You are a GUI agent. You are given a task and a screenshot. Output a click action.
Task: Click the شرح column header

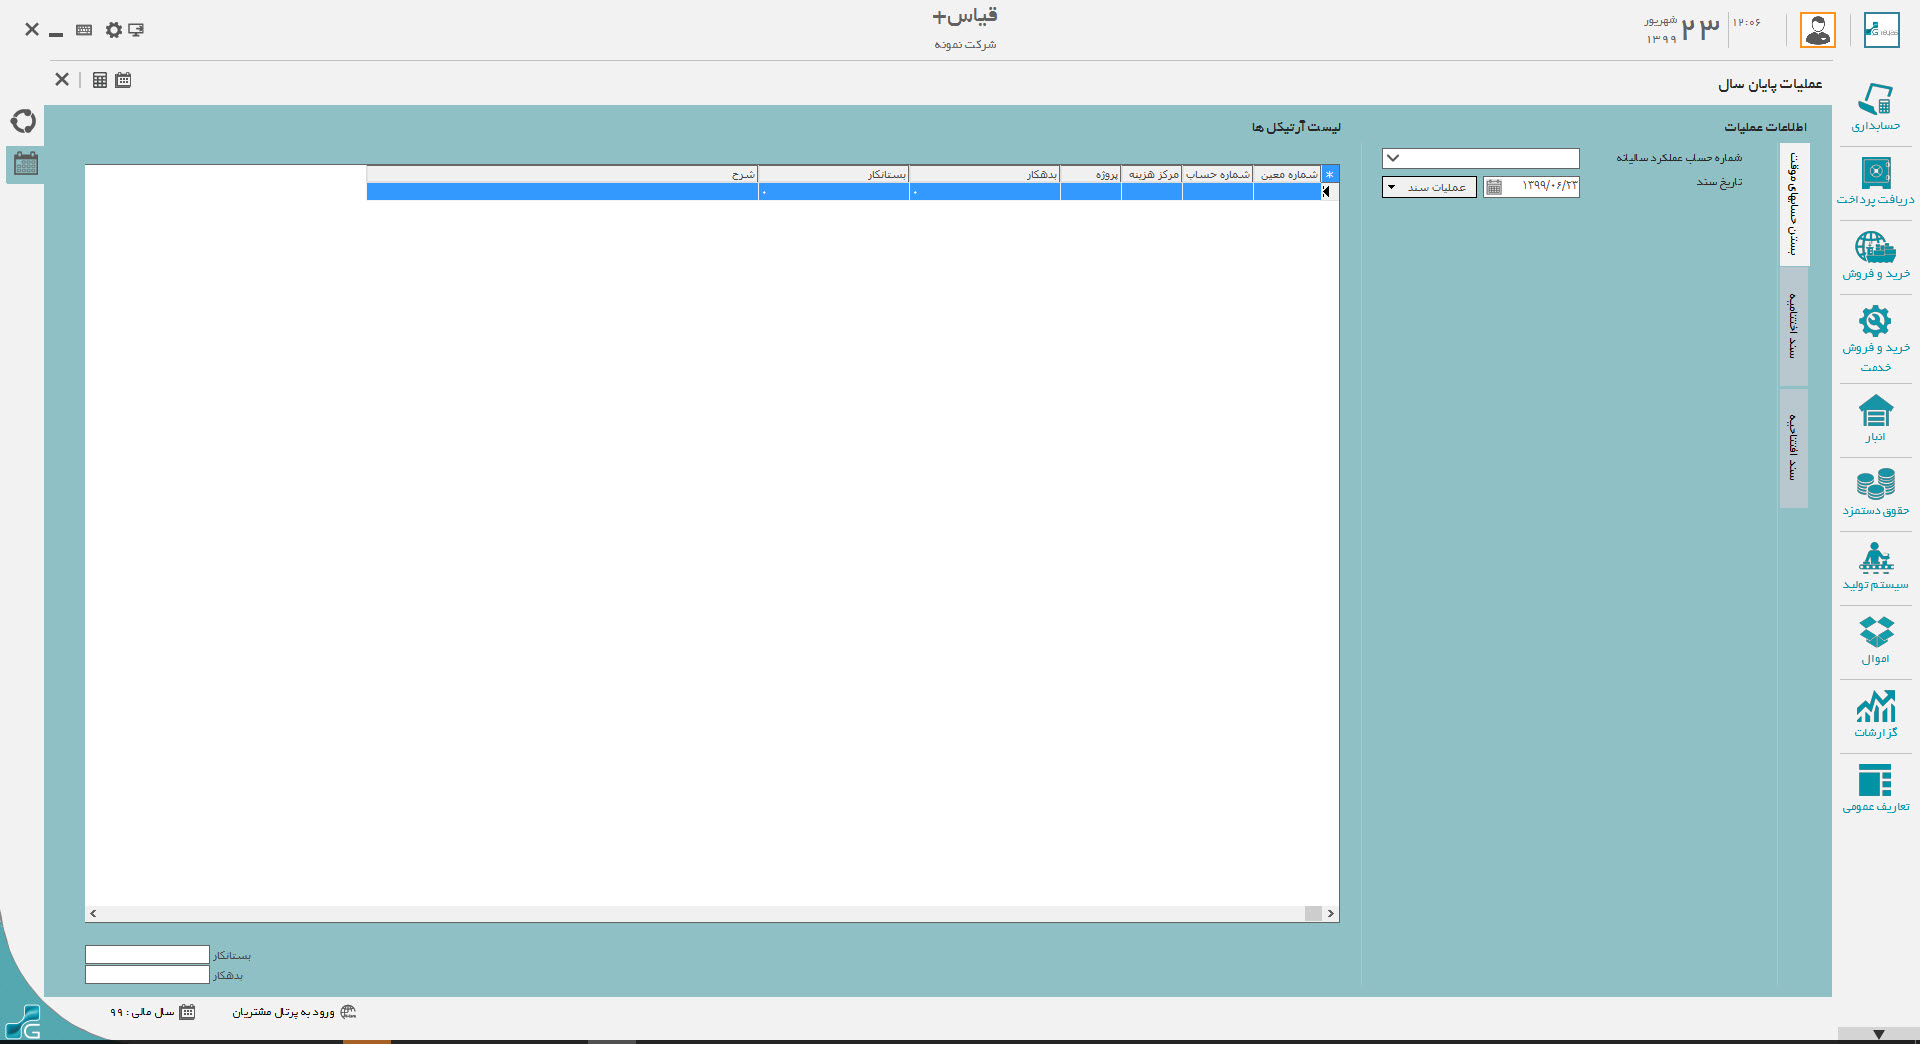tap(562, 175)
